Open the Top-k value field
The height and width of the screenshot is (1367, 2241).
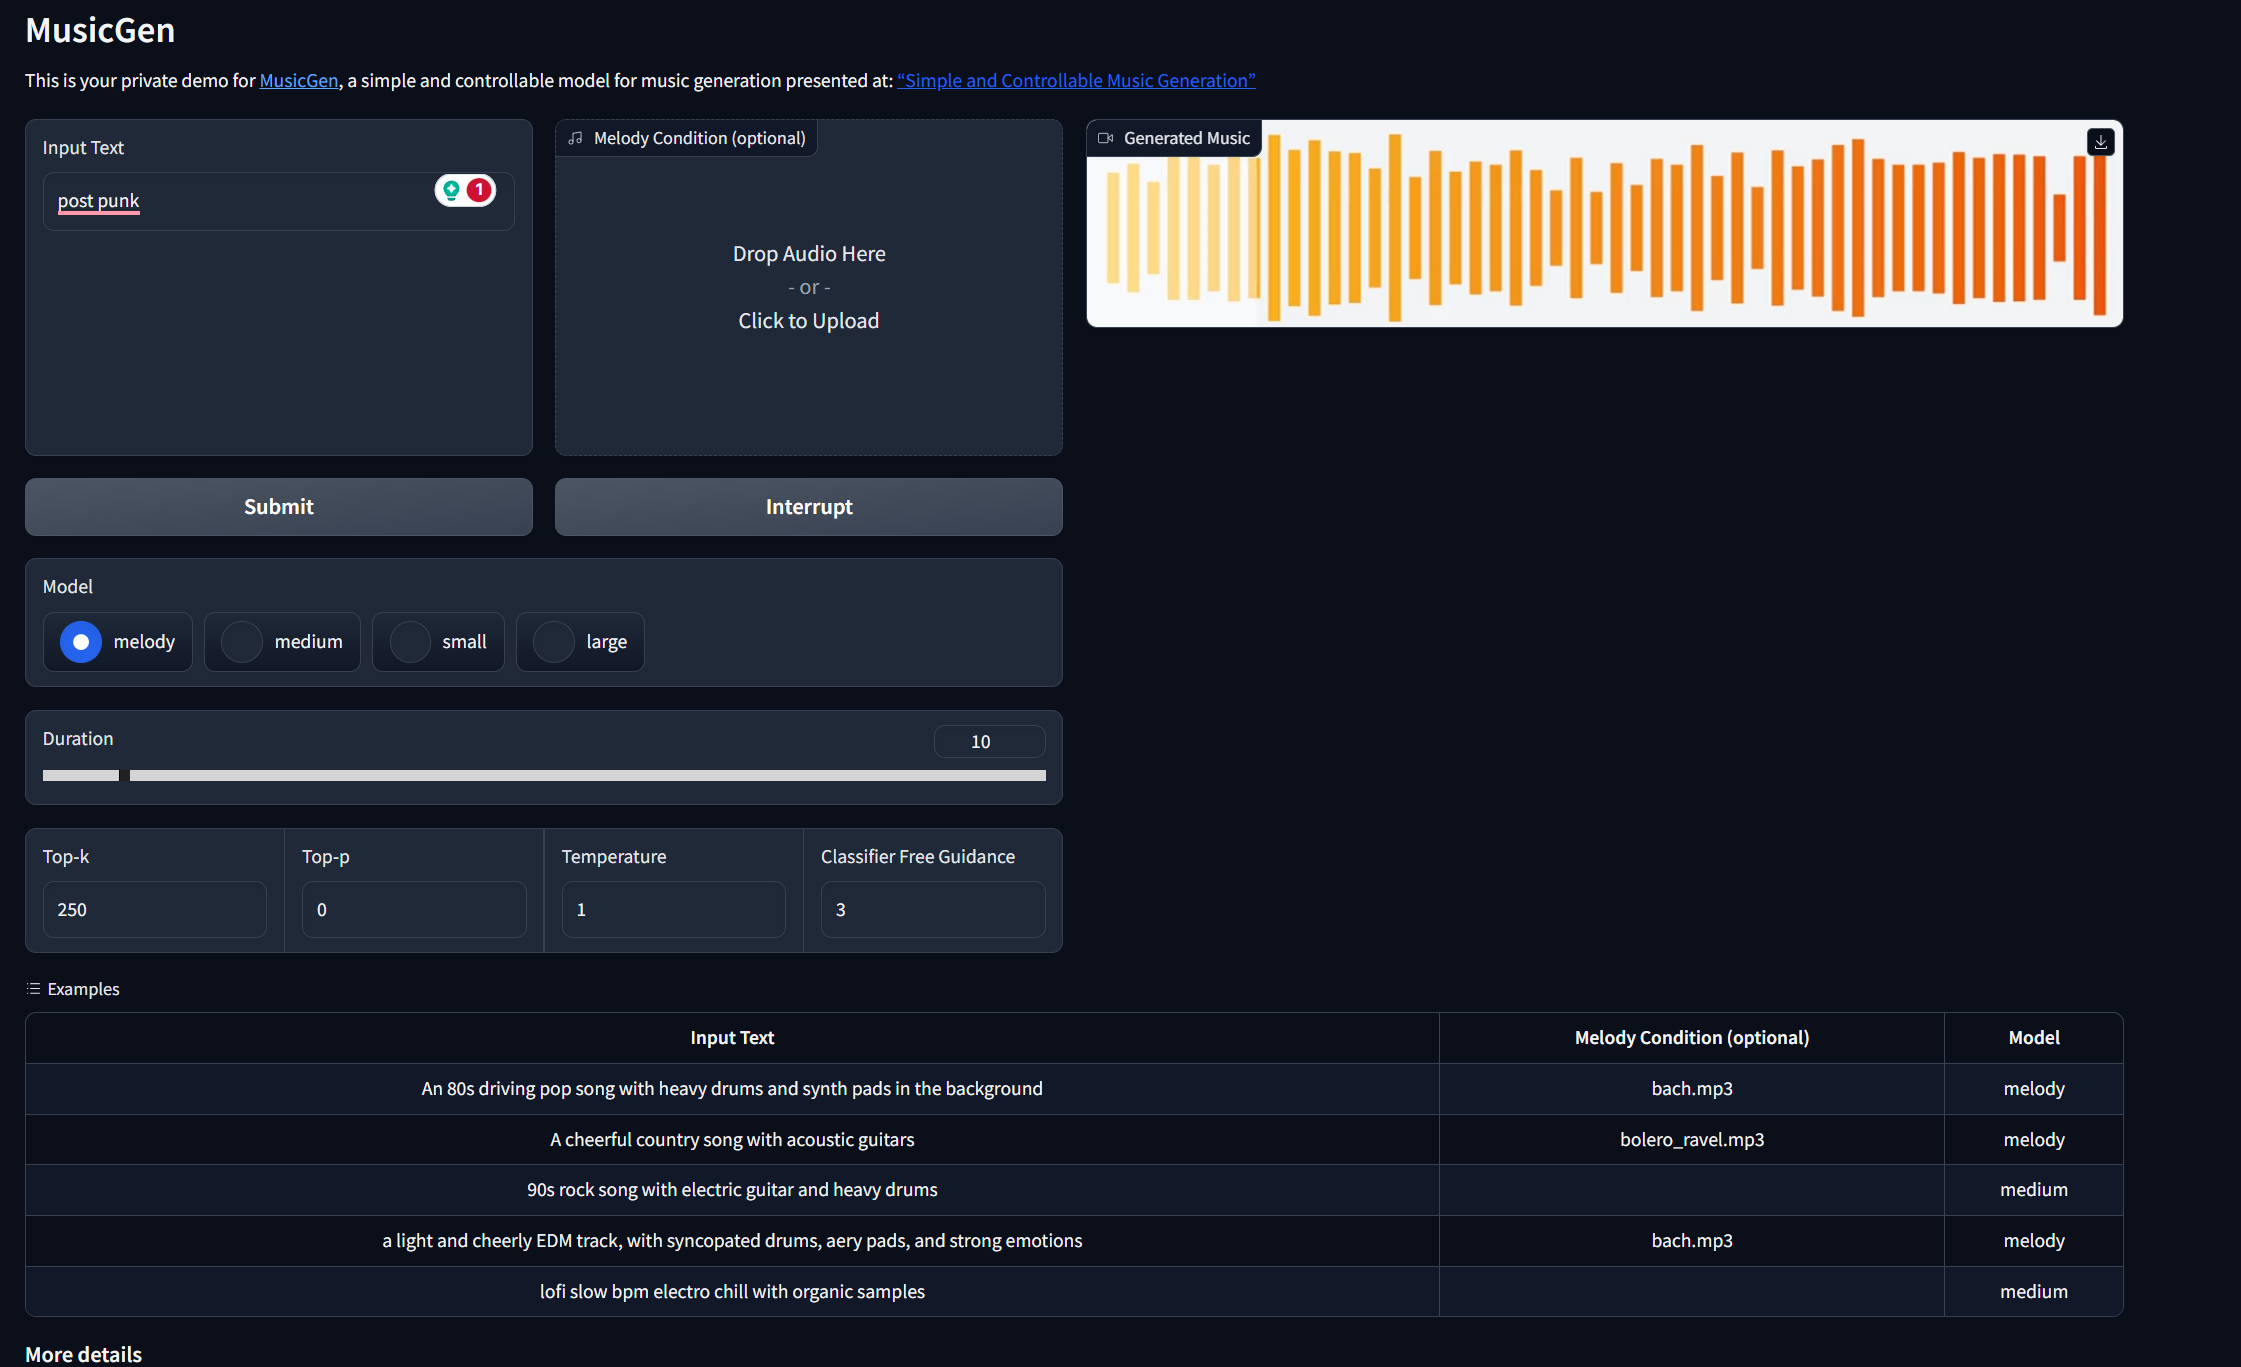pos(154,909)
